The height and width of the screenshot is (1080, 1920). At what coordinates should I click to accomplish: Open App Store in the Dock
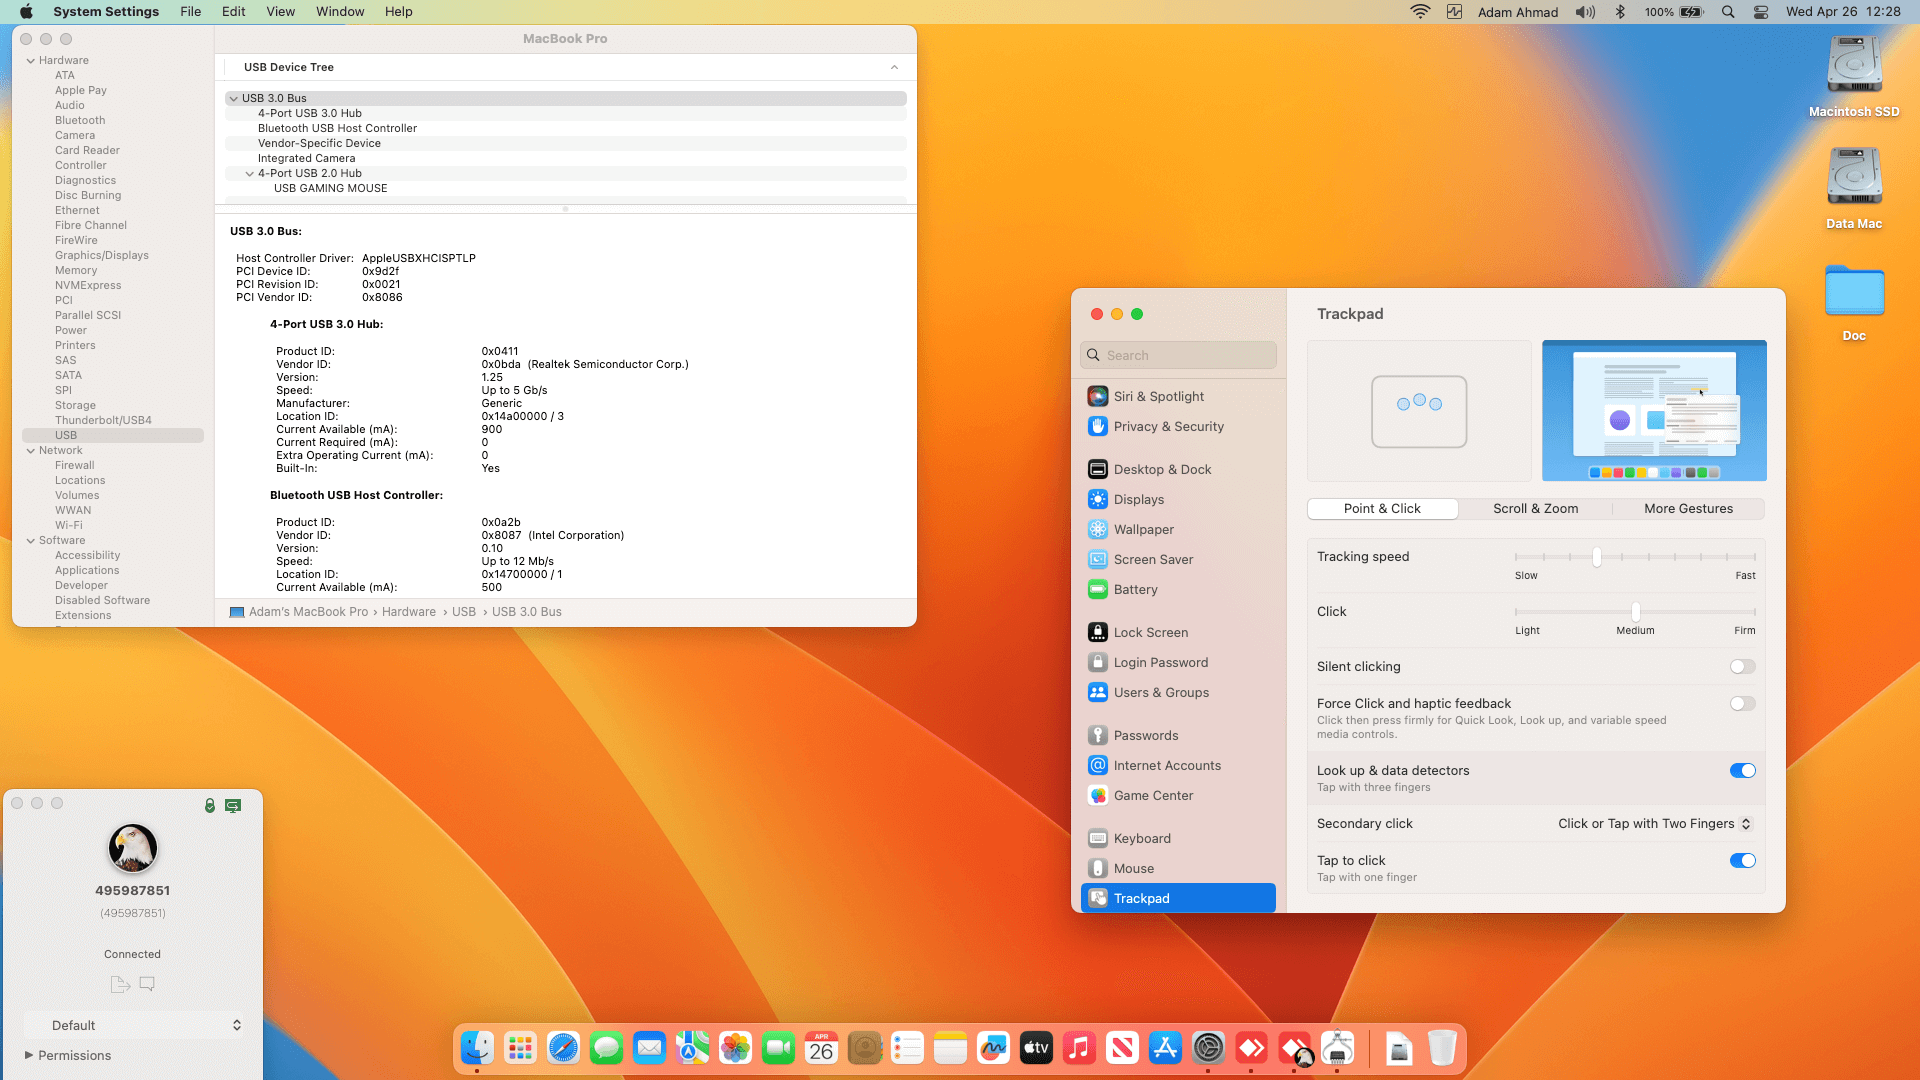[x=1165, y=1048]
